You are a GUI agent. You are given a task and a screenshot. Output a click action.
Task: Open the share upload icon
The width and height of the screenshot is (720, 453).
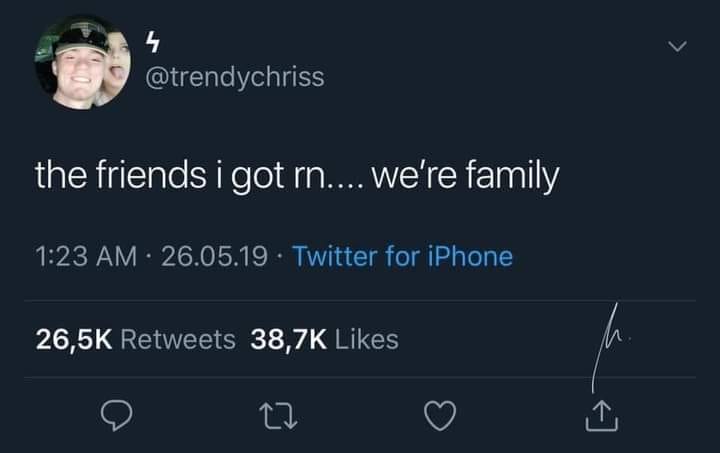tap(602, 416)
